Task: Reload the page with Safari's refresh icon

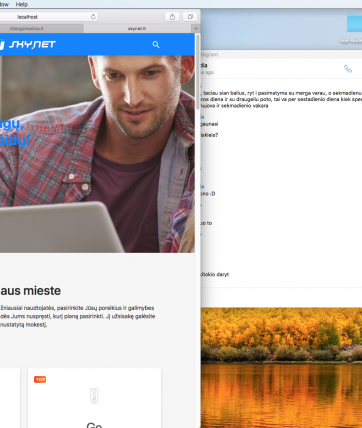Action: [93, 17]
